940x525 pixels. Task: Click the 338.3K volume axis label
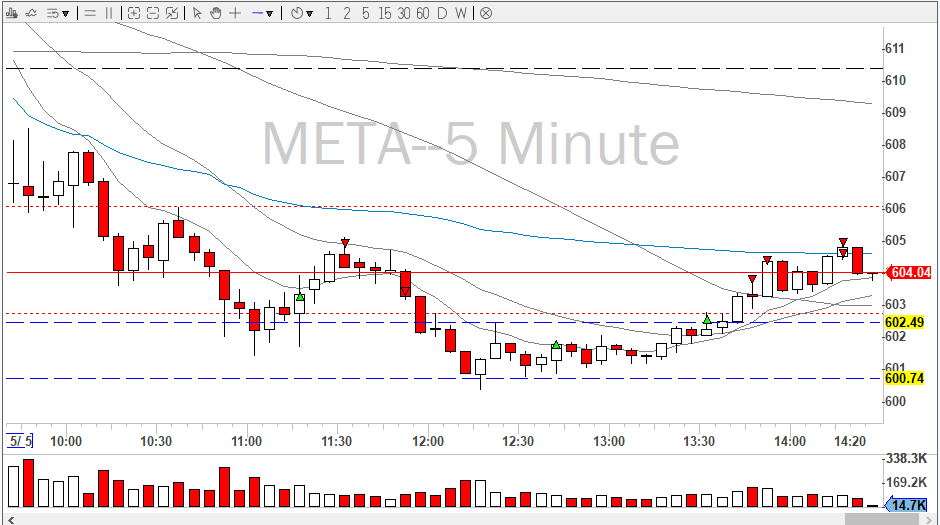[906, 458]
